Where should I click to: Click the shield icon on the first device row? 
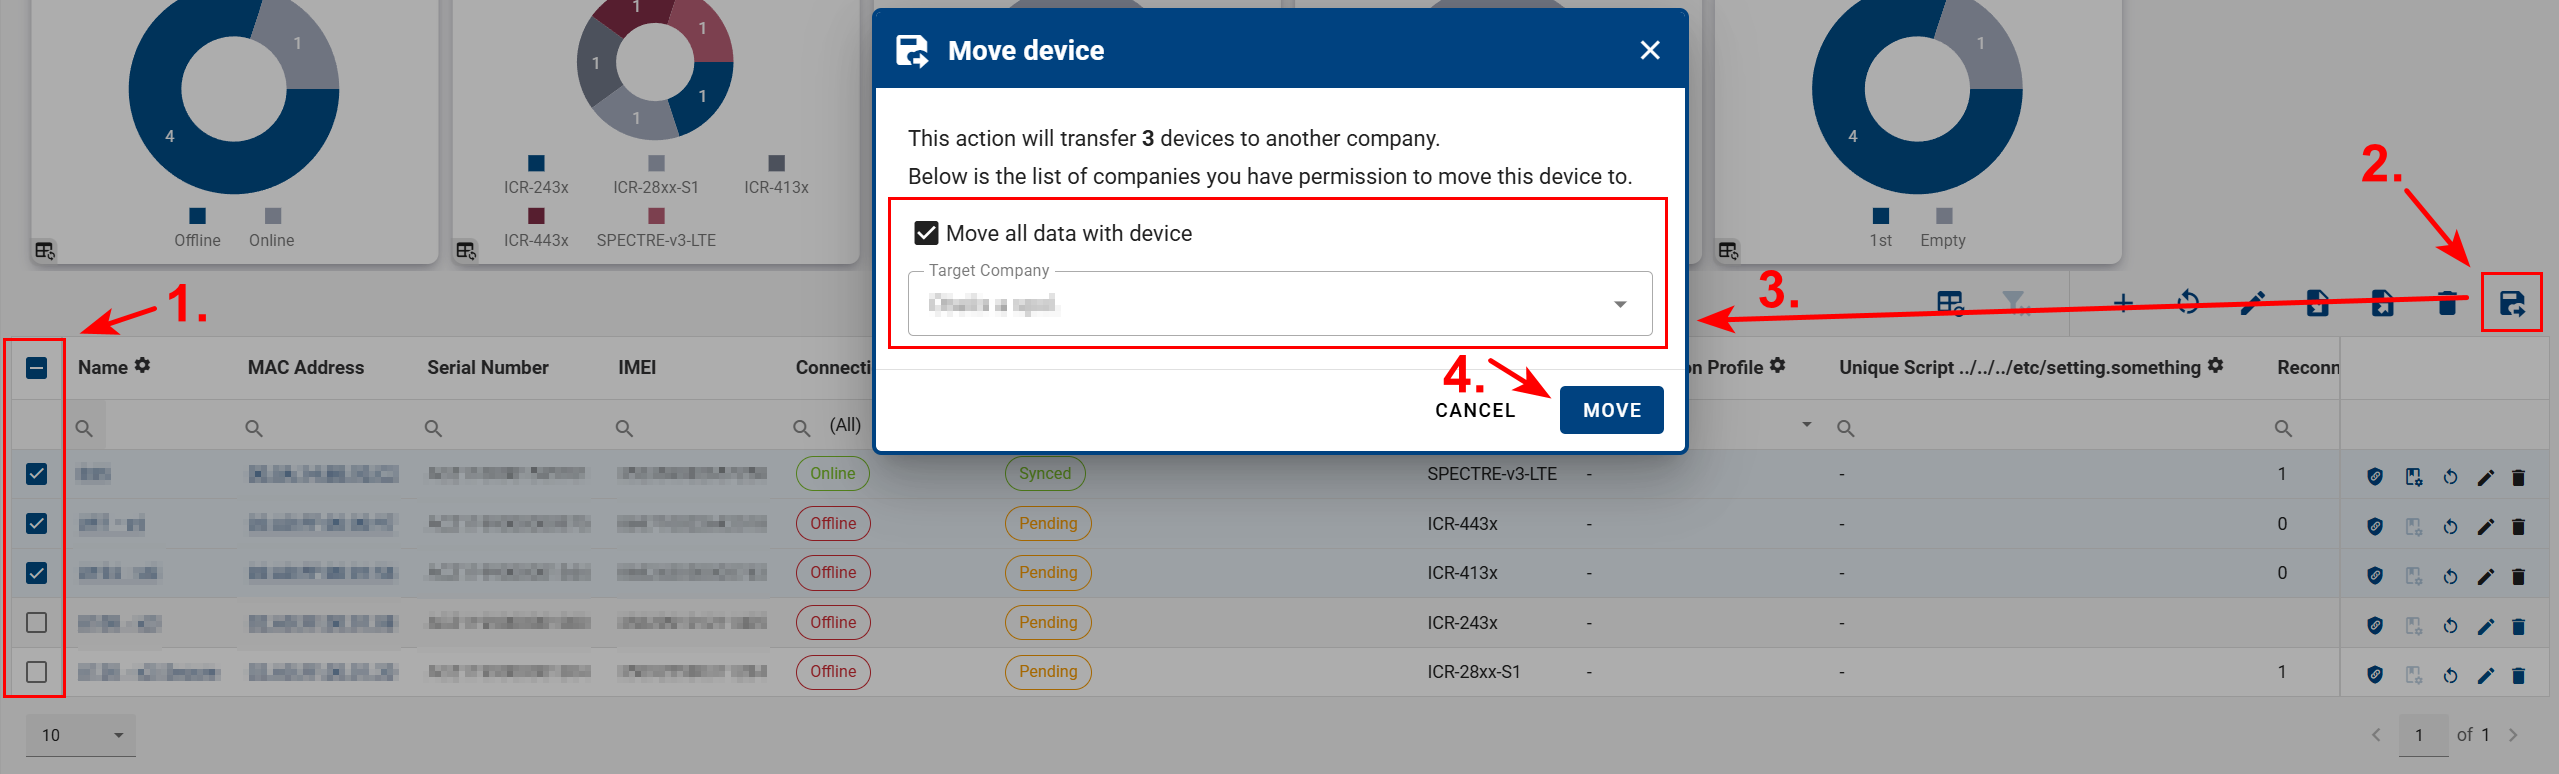click(x=2374, y=474)
